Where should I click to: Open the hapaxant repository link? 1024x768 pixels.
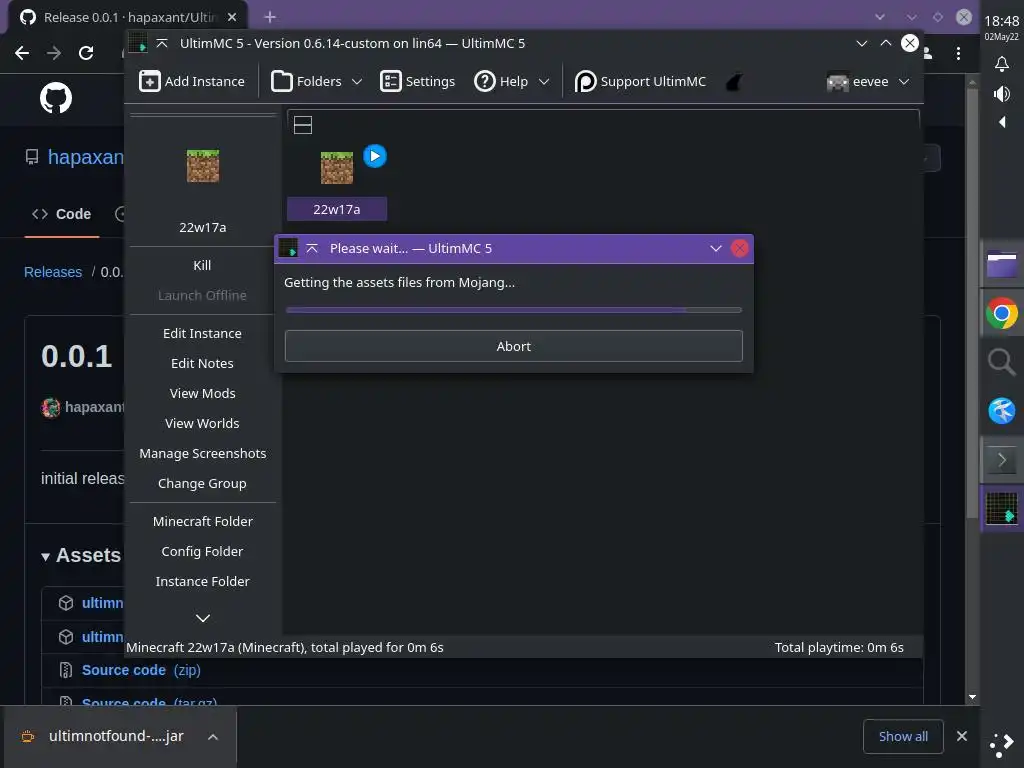coord(86,157)
